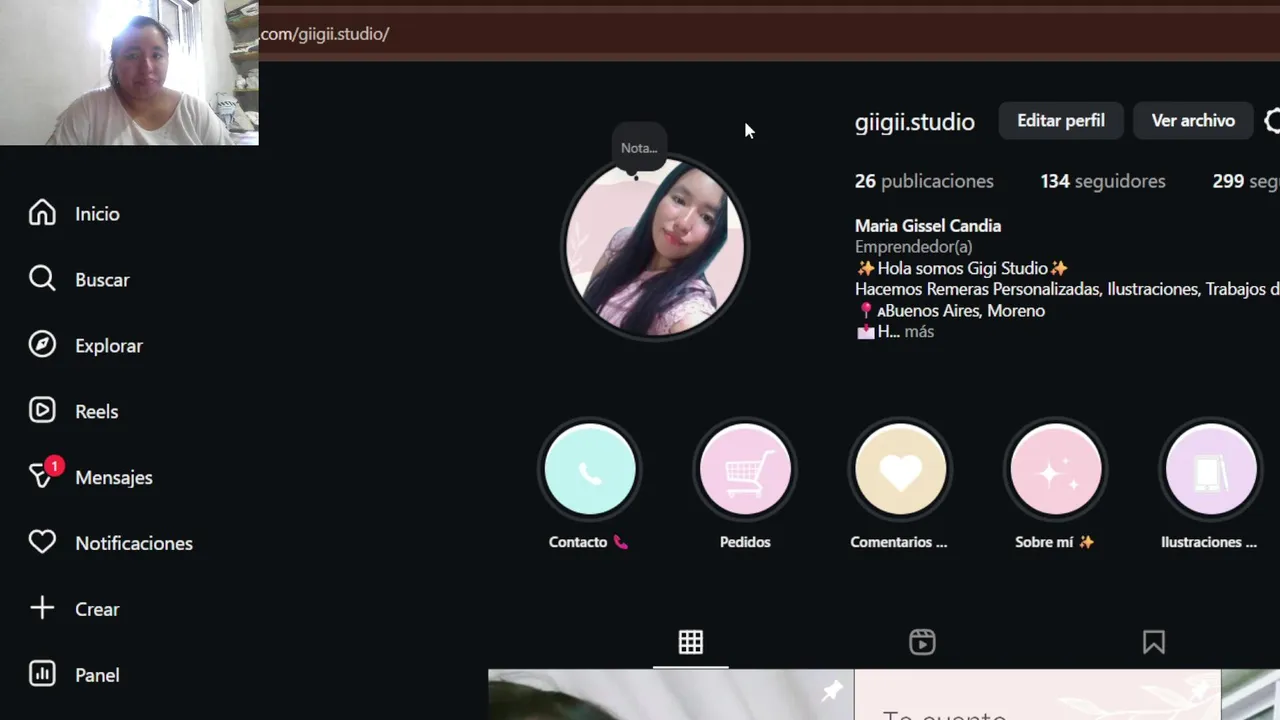Screen dimensions: 1280x720
Task: Click the 'Pedidos' highlight label
Action: pyautogui.click(x=745, y=542)
